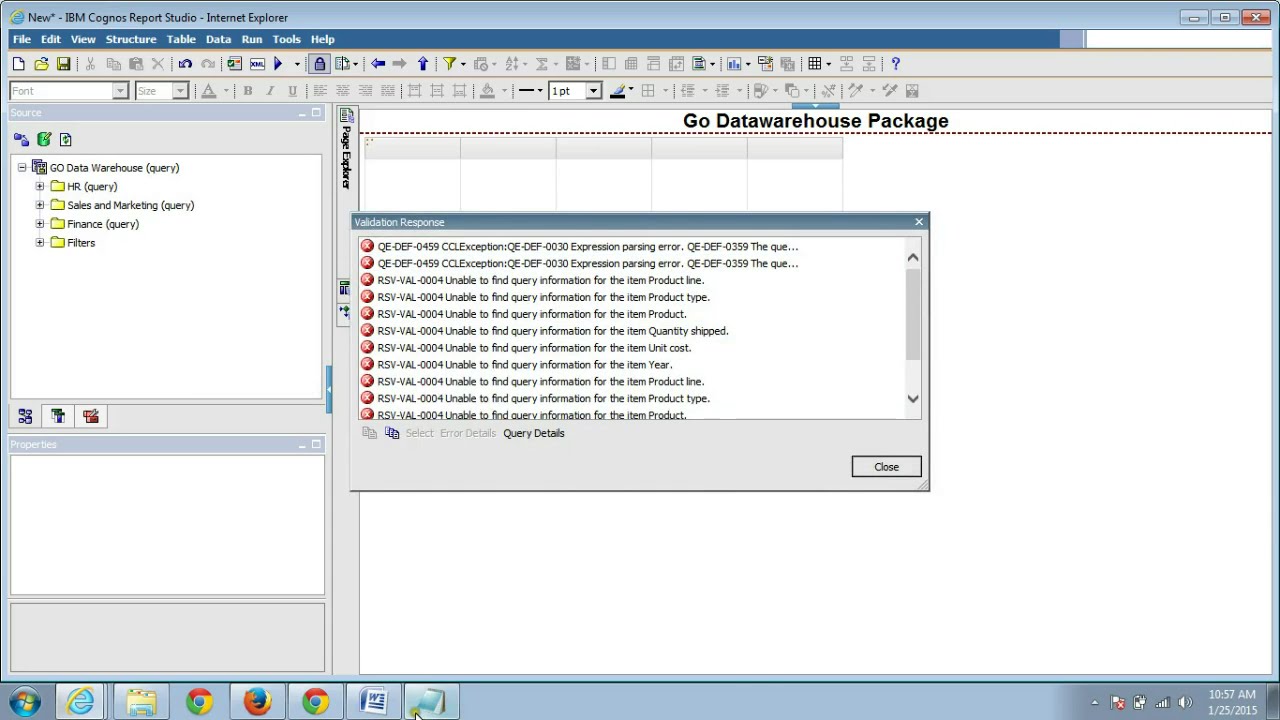Screen dimensions: 1280x720
Task: Click the Condition Explorer side icon
Action: click(345, 312)
